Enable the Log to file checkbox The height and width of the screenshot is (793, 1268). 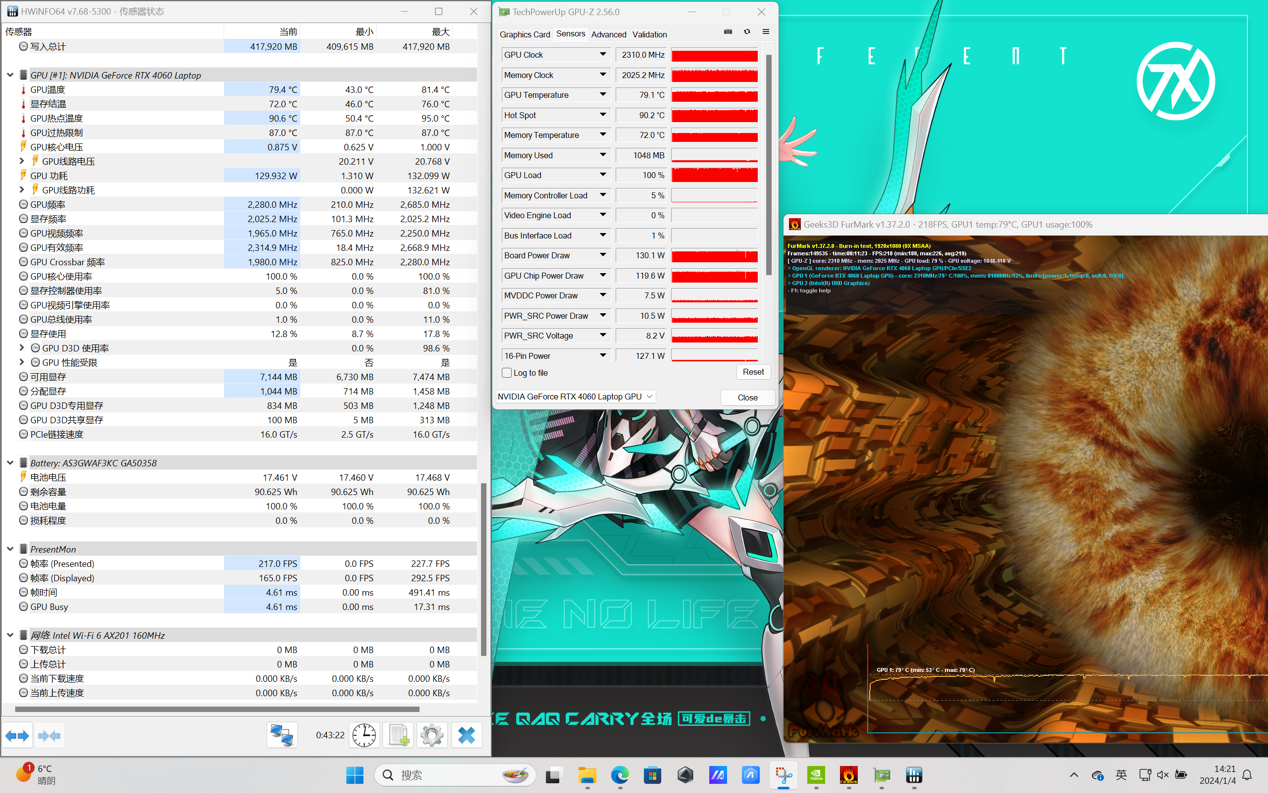(x=507, y=373)
